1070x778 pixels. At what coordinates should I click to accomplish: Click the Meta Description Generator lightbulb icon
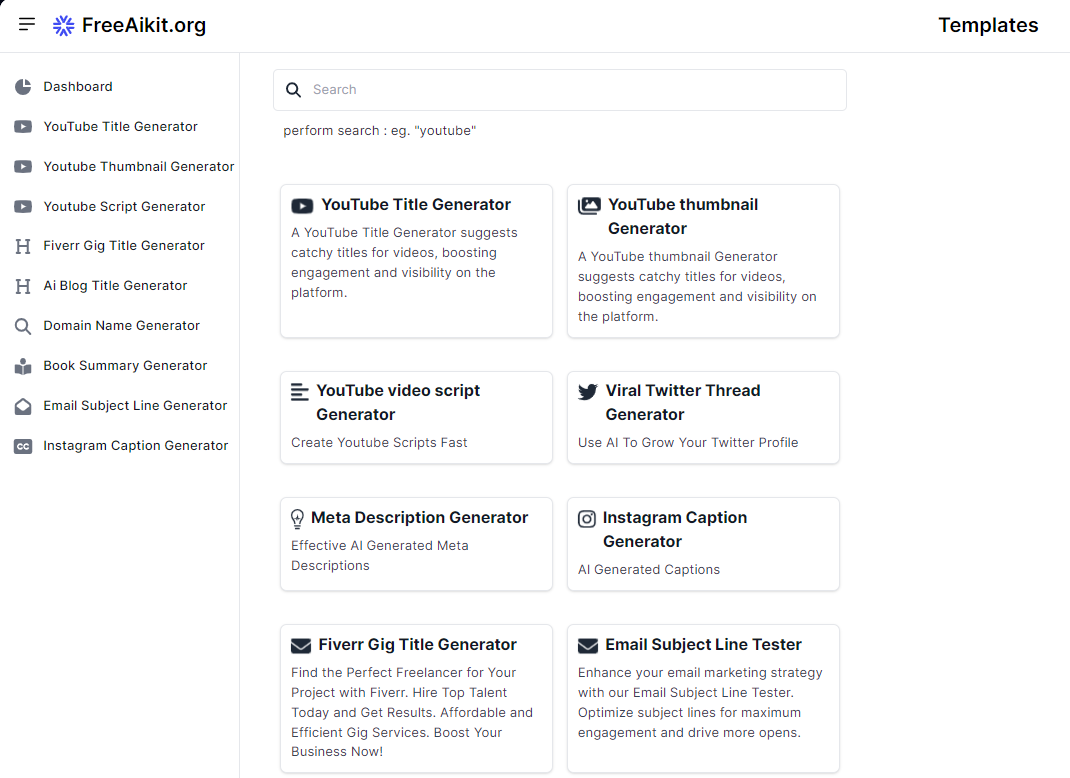297,518
